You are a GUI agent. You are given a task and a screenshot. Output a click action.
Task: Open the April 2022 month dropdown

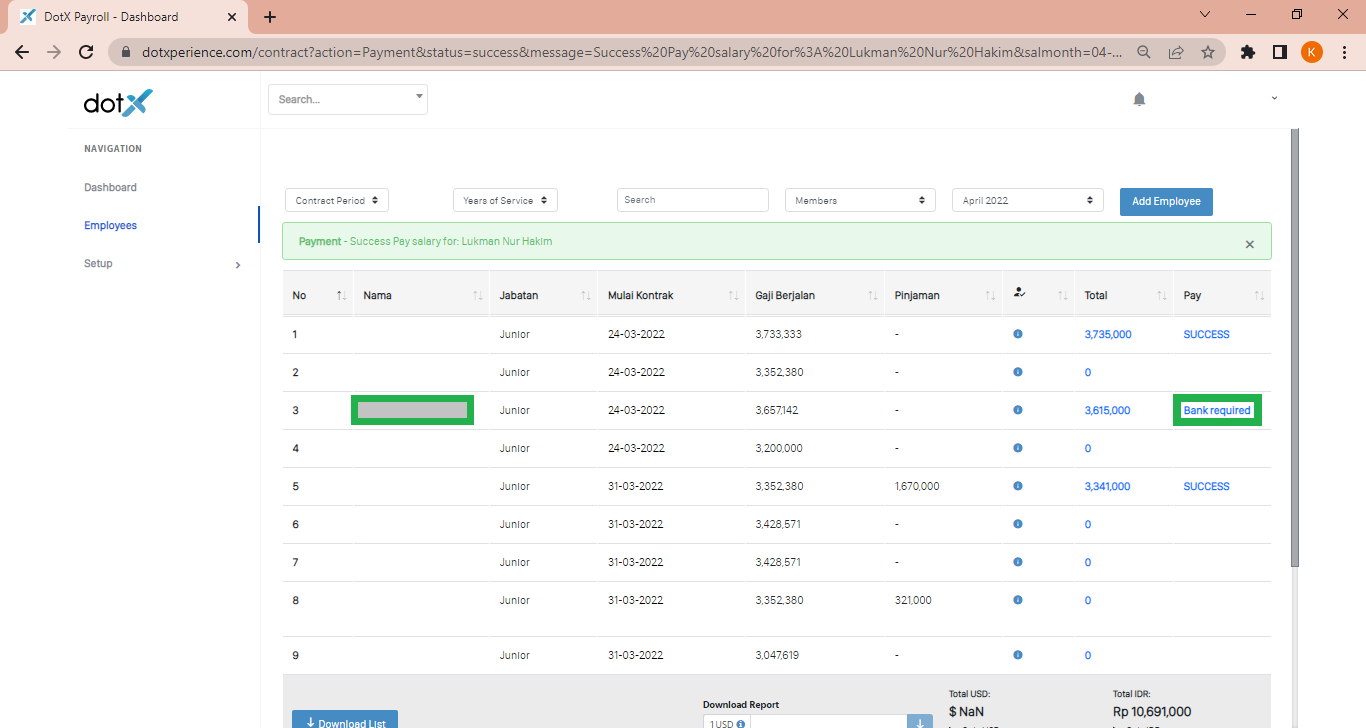(1028, 200)
